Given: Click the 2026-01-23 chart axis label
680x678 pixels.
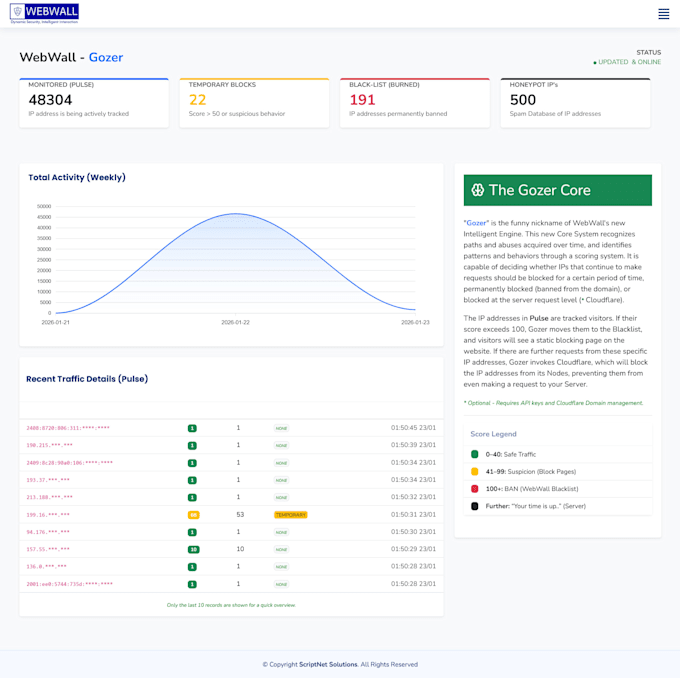Looking at the screenshot, I should pos(415,322).
